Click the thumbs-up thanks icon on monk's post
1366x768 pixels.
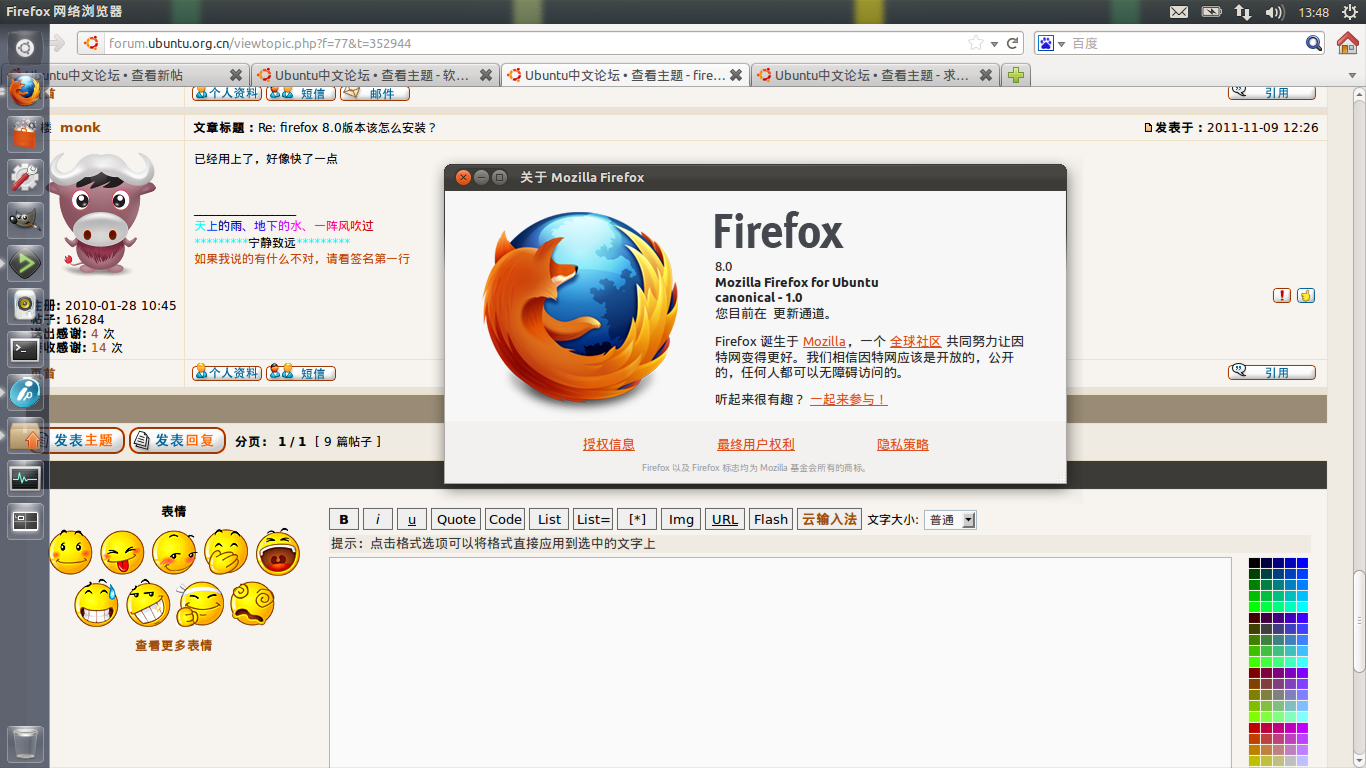[x=1306, y=295]
